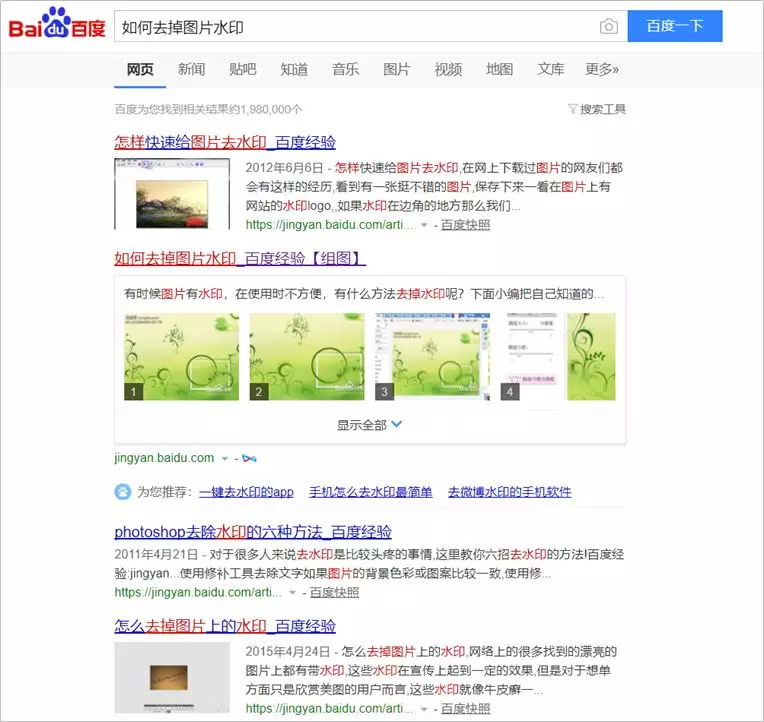Open dropdown arrow after photoshop result URL
This screenshot has width=764, height=722.
pyautogui.click(x=292, y=592)
